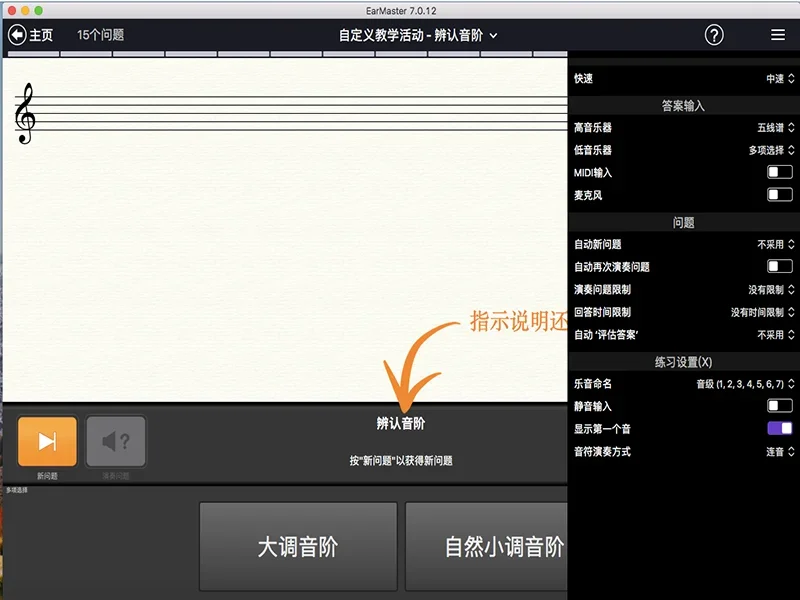This screenshot has height=600, width=800.
Task: Open the 自动新问题 dropdown
Action: [x=776, y=244]
